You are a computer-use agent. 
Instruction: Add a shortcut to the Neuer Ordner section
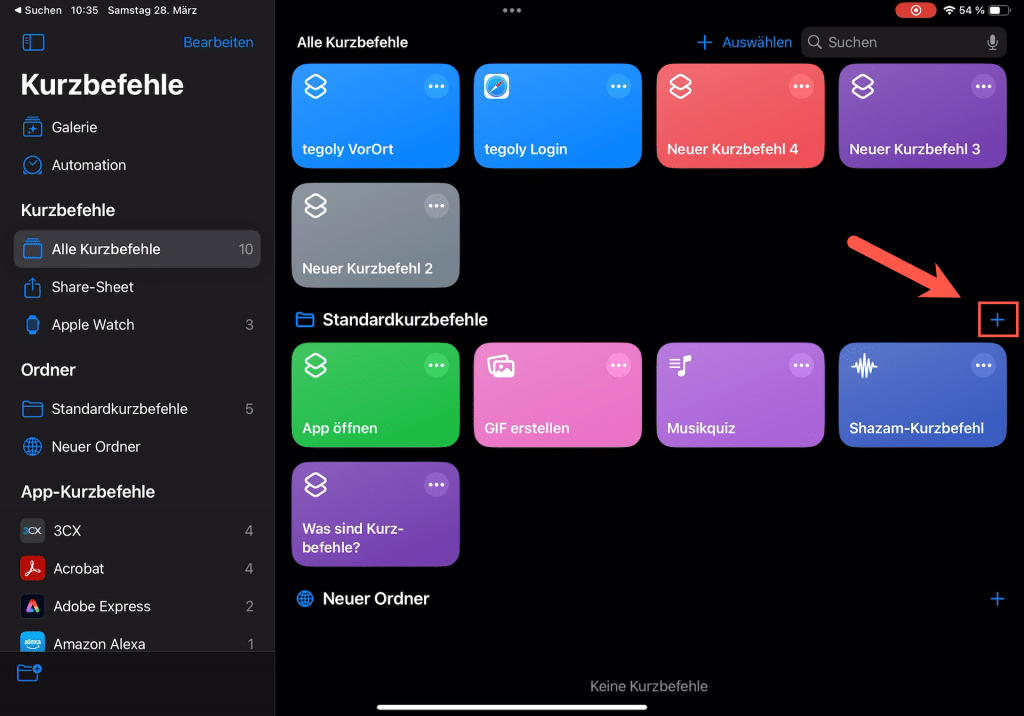pos(997,599)
